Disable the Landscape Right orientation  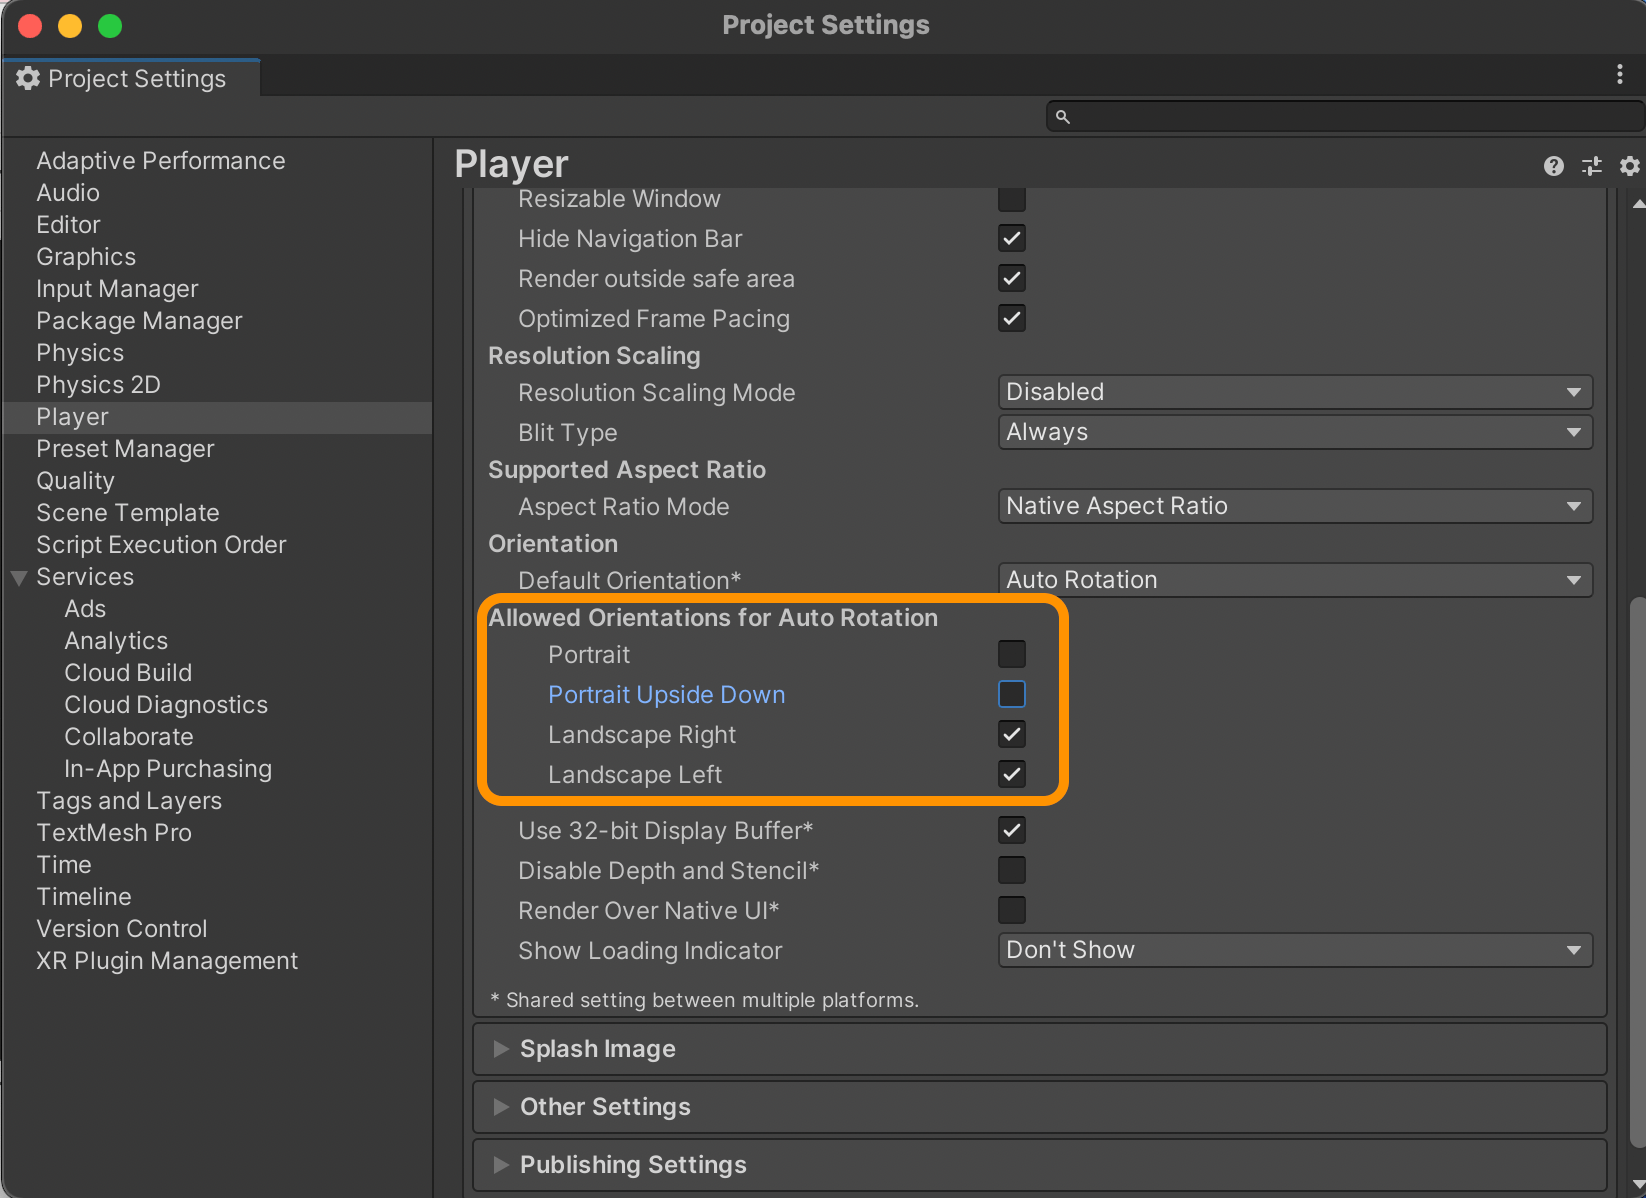(1011, 734)
